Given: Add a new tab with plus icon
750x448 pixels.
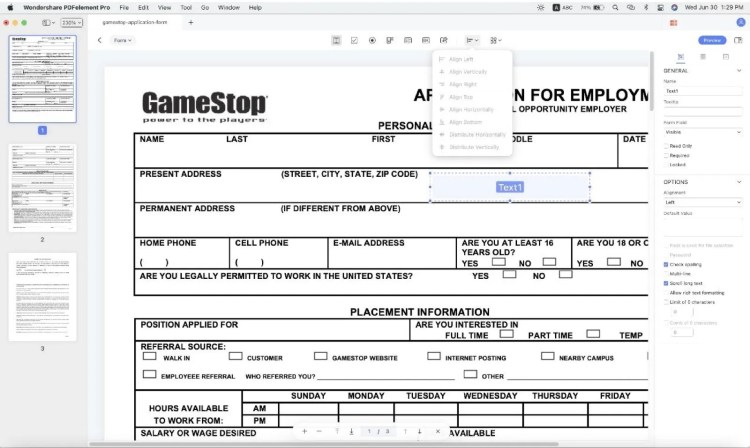Looking at the screenshot, I should 191,22.
